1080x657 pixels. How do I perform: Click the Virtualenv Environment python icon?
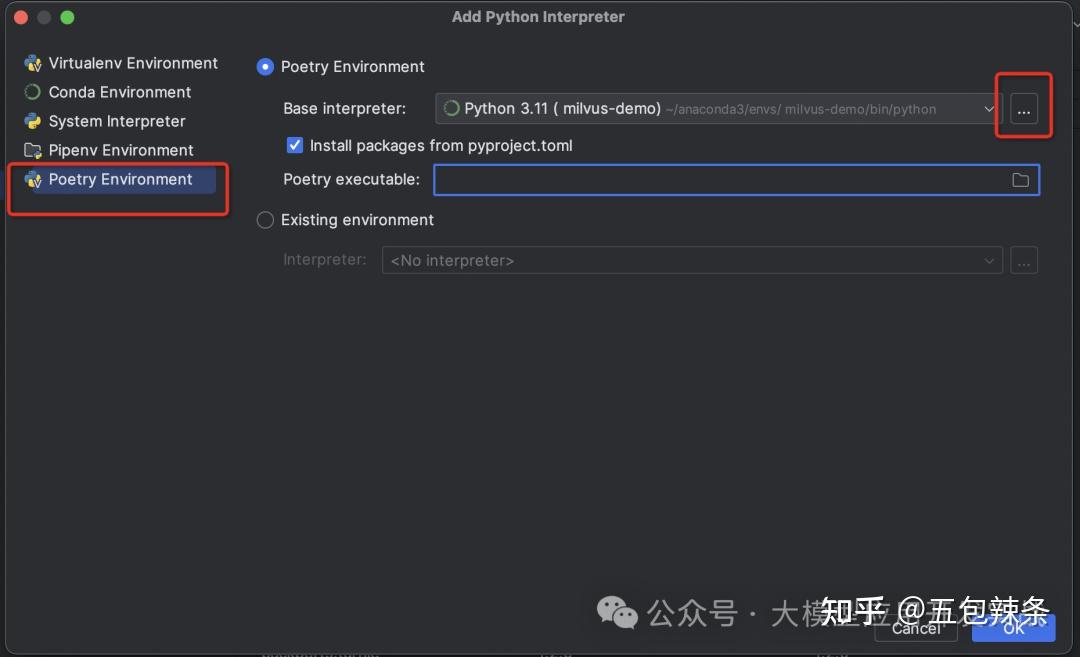click(33, 64)
